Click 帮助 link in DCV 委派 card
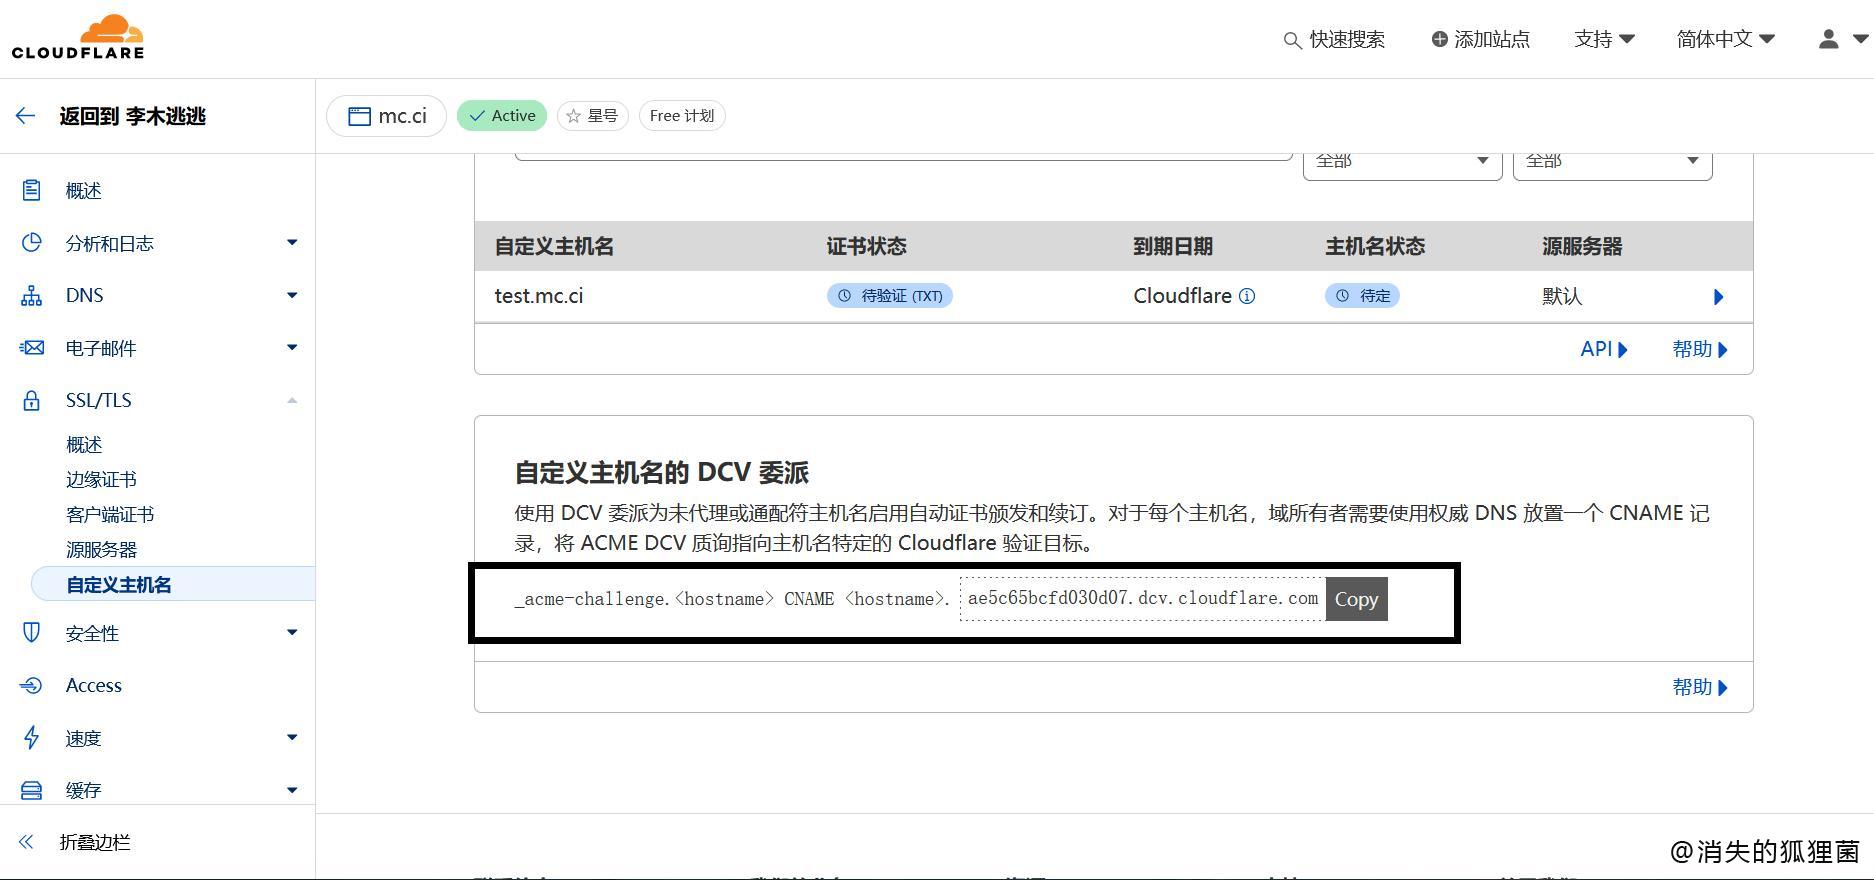The width and height of the screenshot is (1874, 880). pyautogui.click(x=1700, y=687)
